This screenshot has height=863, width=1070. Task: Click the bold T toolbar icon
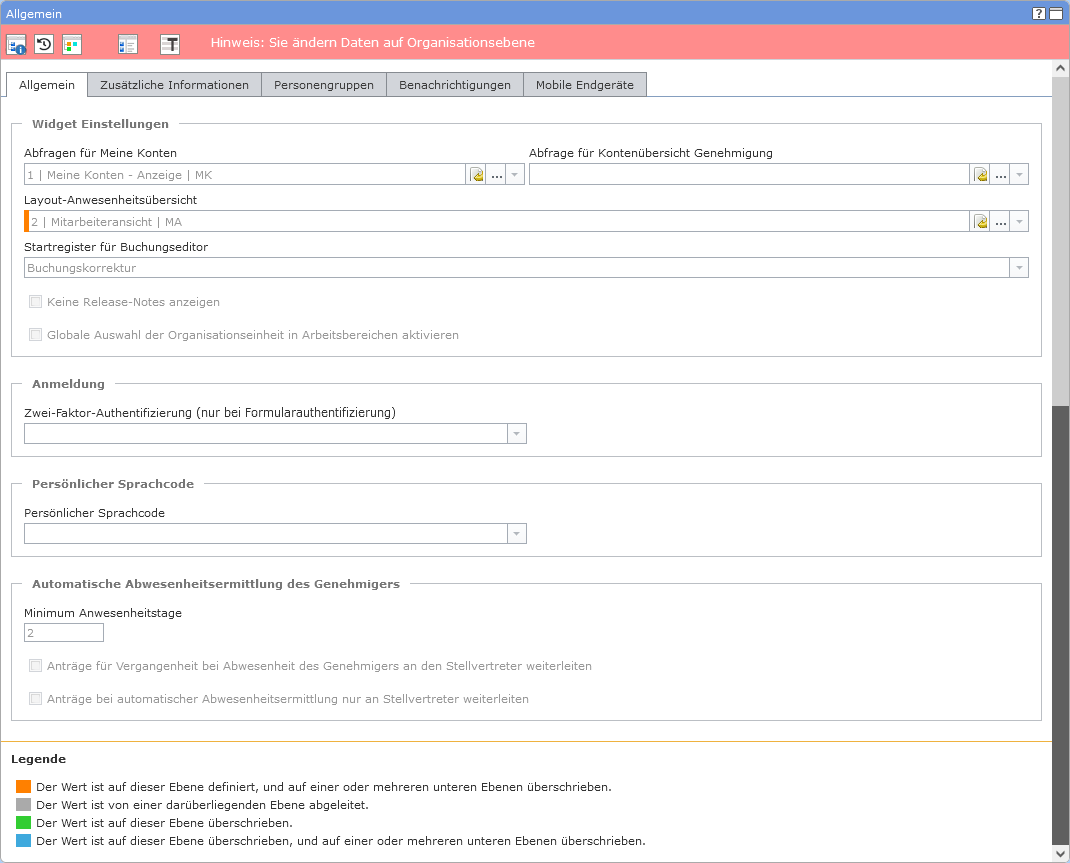point(170,44)
